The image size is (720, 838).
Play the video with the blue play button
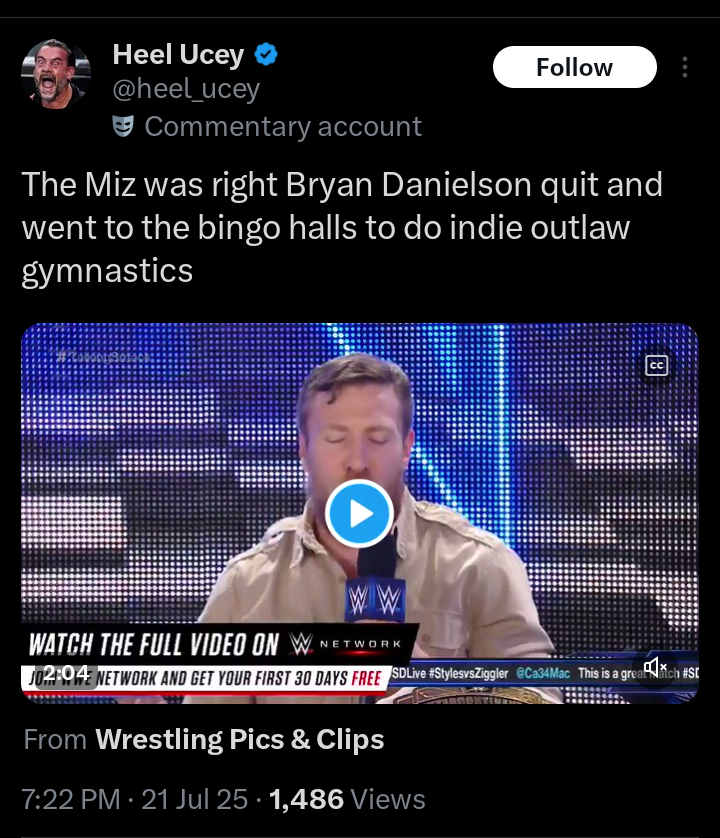pos(359,513)
